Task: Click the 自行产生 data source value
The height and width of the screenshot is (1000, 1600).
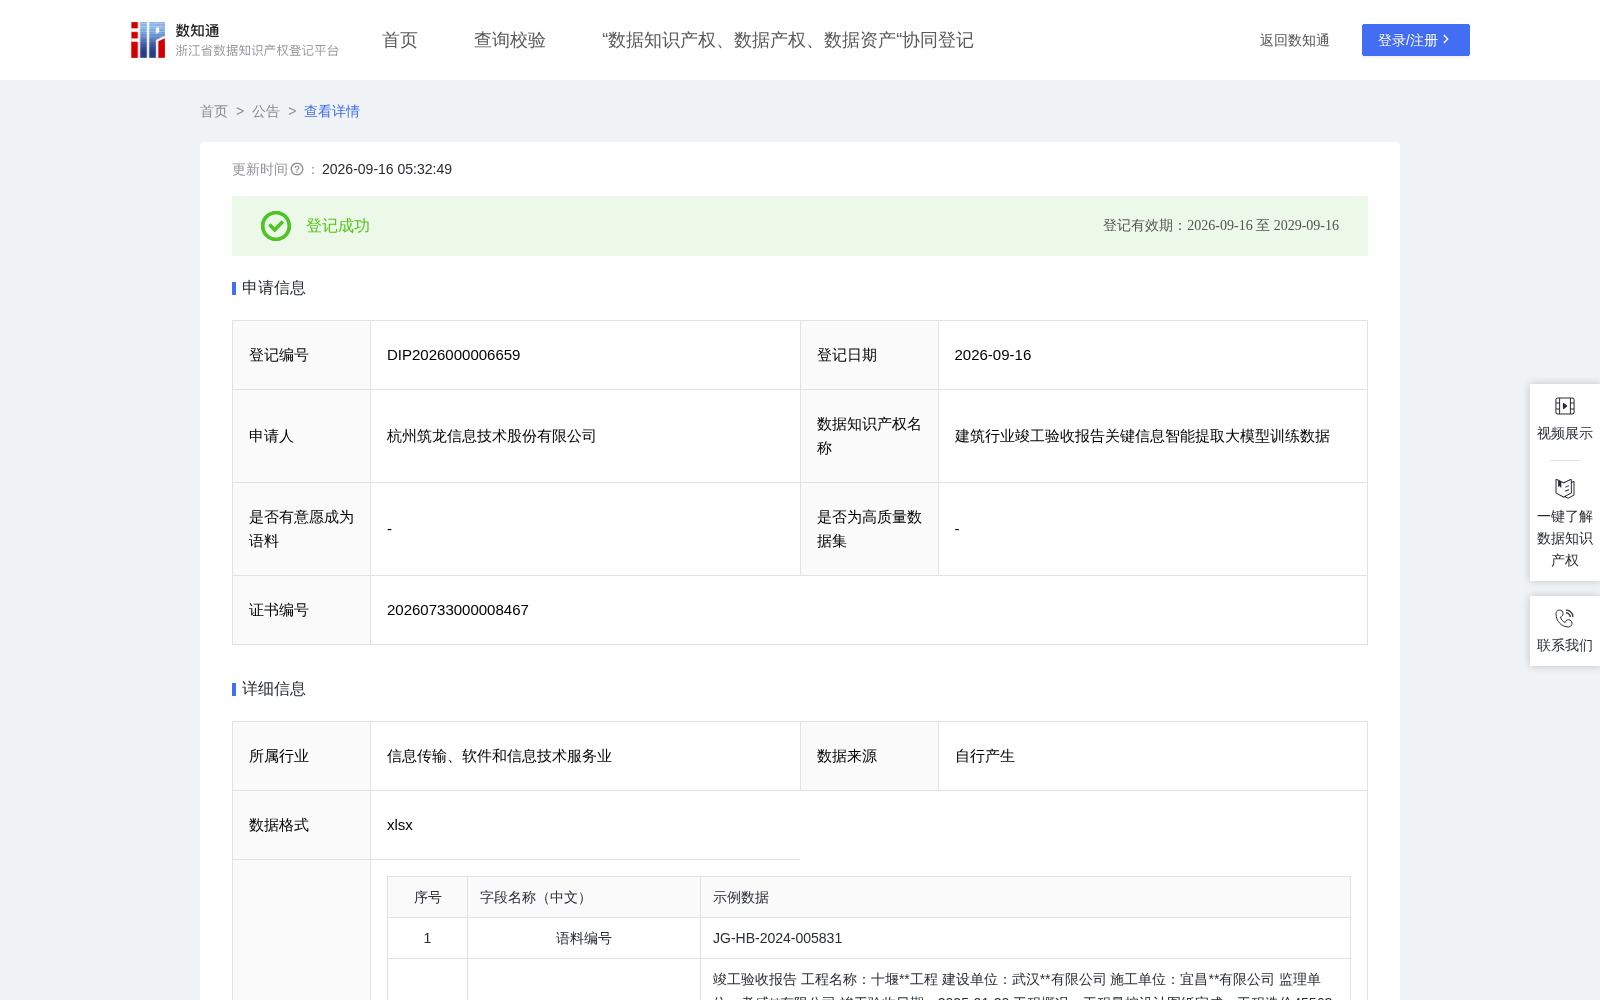Action: [985, 756]
